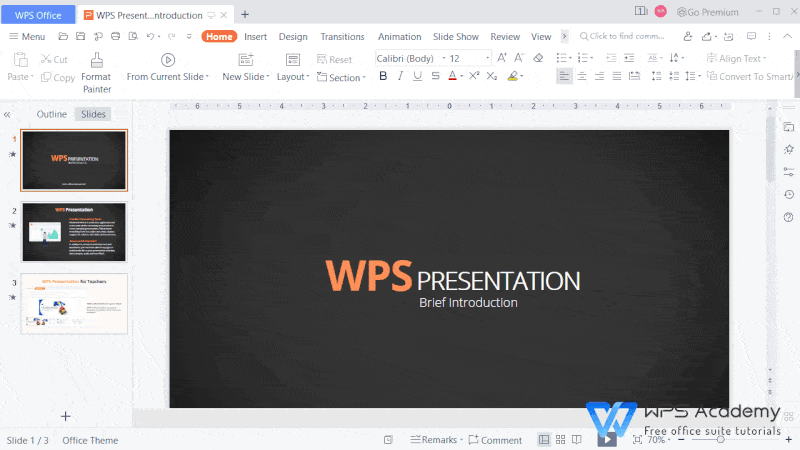Click Convert To SmartArt button
The image size is (800, 450).
click(750, 76)
